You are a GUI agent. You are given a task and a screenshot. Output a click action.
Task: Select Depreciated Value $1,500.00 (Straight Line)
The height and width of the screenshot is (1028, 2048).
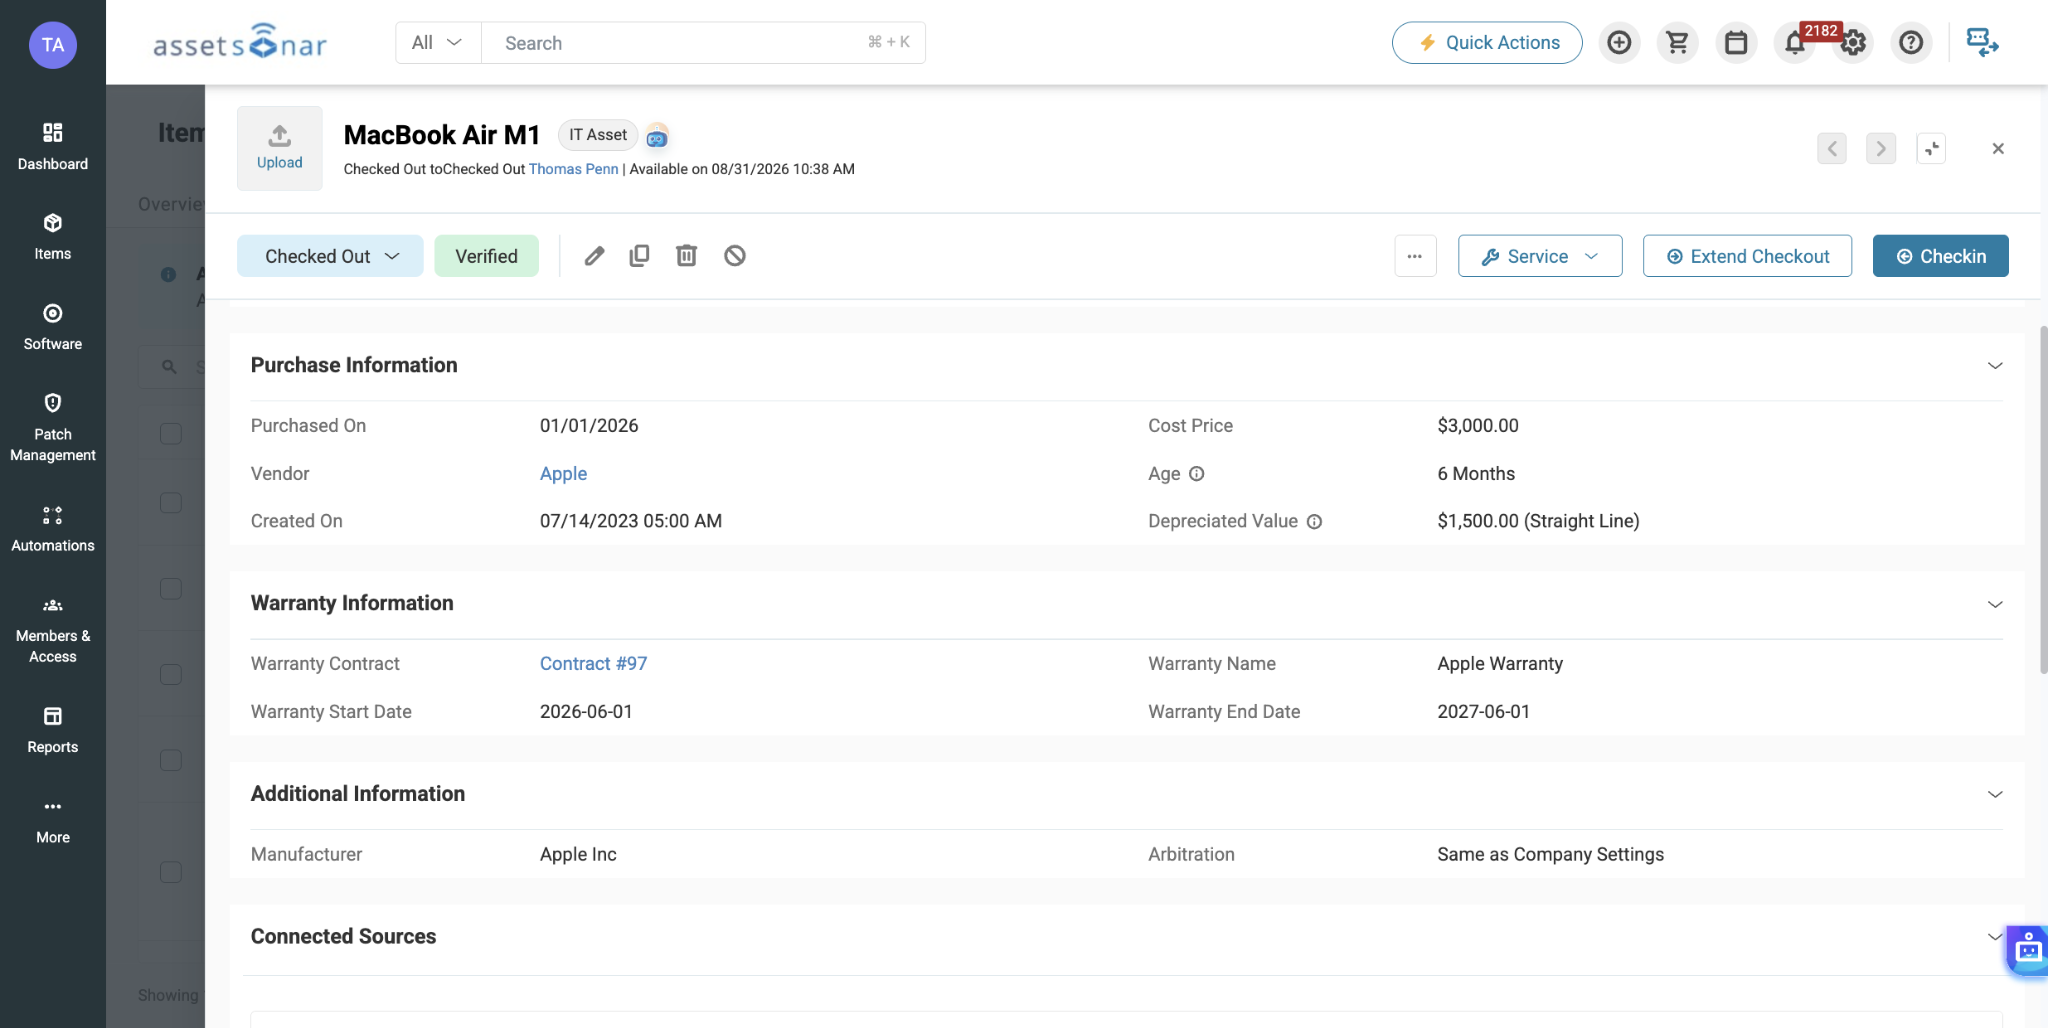pyautogui.click(x=1538, y=522)
